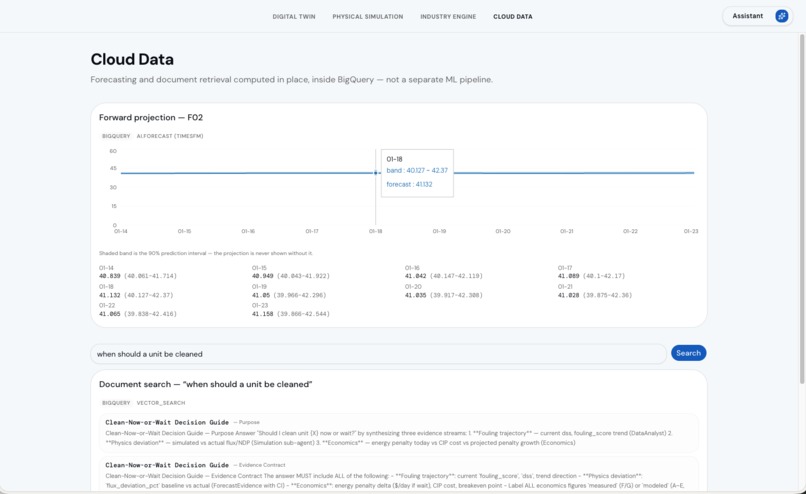Viewport: 806px width, 494px height.
Task: Click the 01-15 x-axis label
Action: tap(184, 231)
